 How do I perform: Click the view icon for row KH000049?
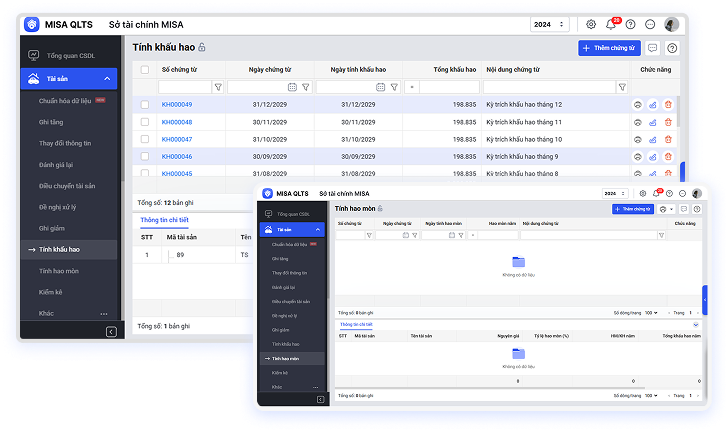point(637,104)
